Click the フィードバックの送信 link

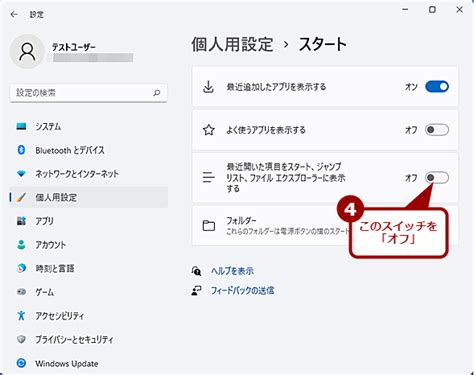242,291
